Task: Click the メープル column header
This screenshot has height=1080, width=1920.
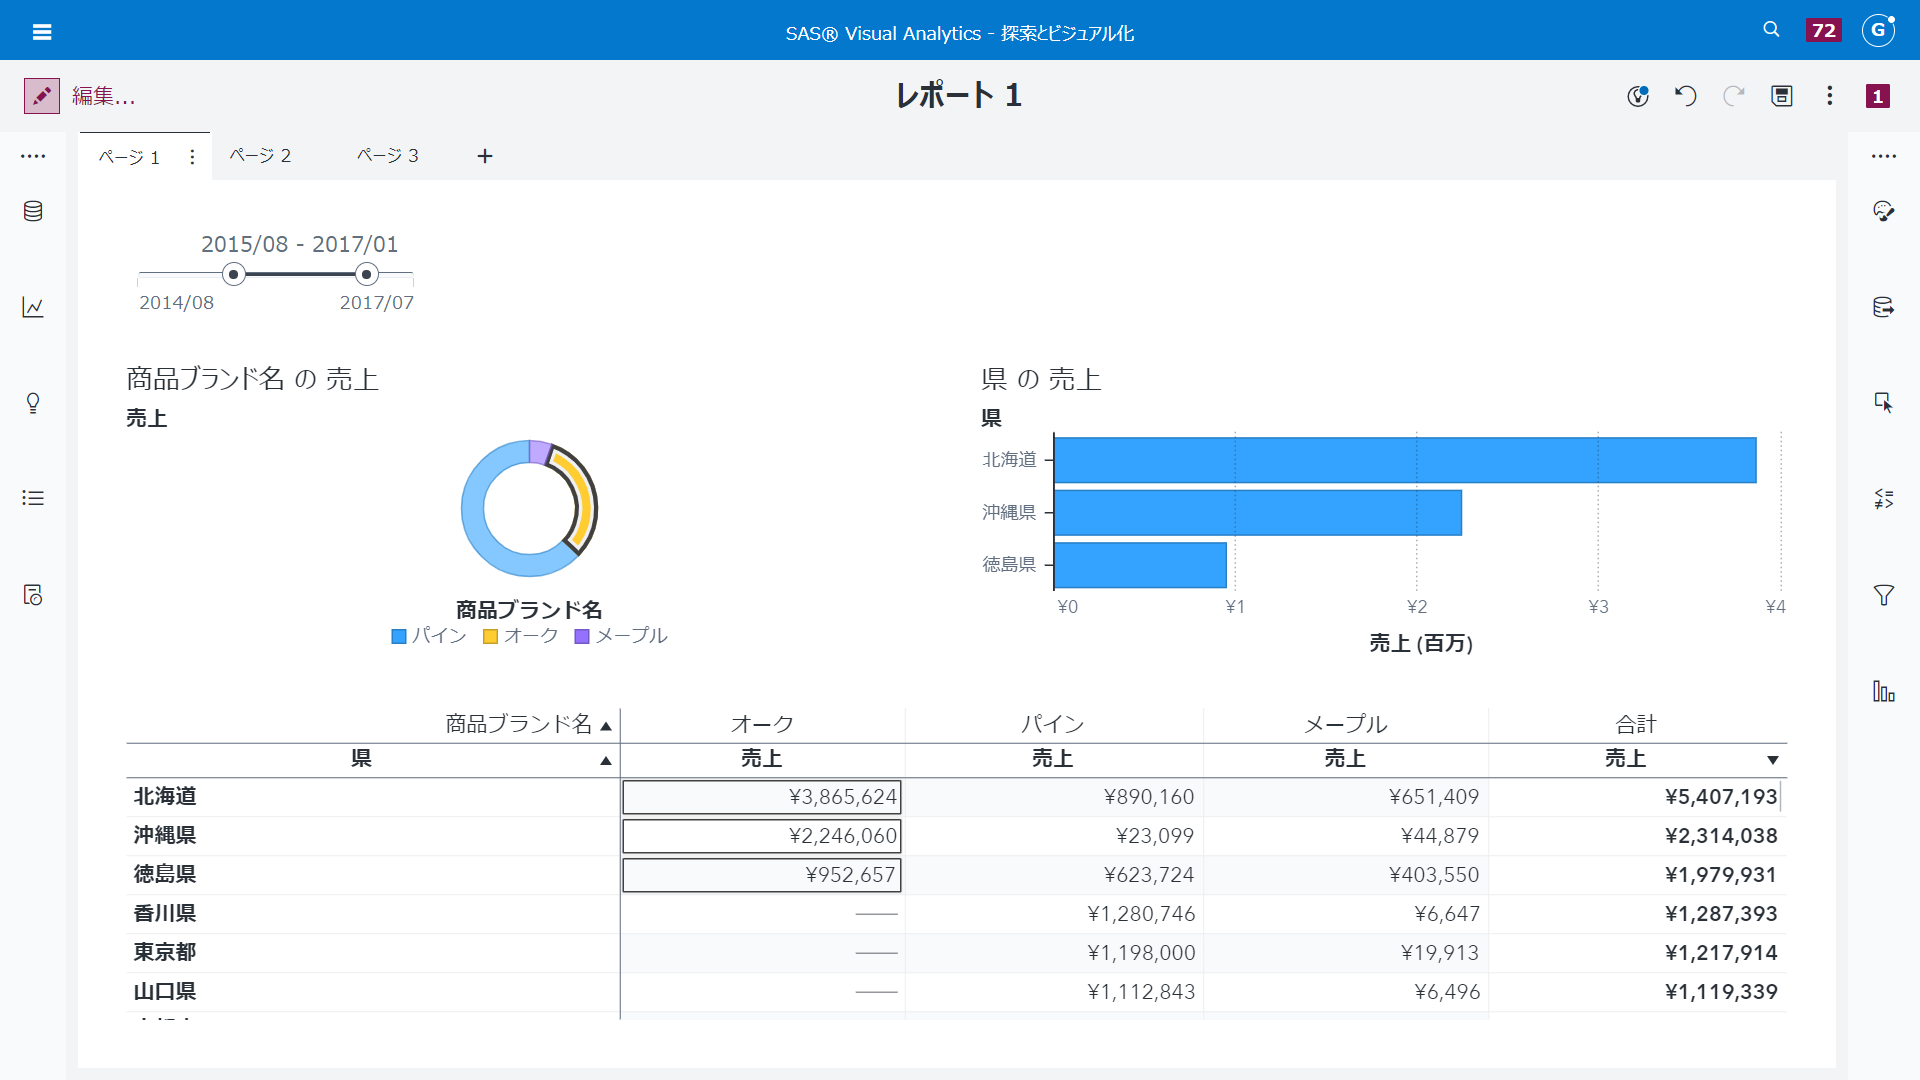Action: click(x=1345, y=724)
